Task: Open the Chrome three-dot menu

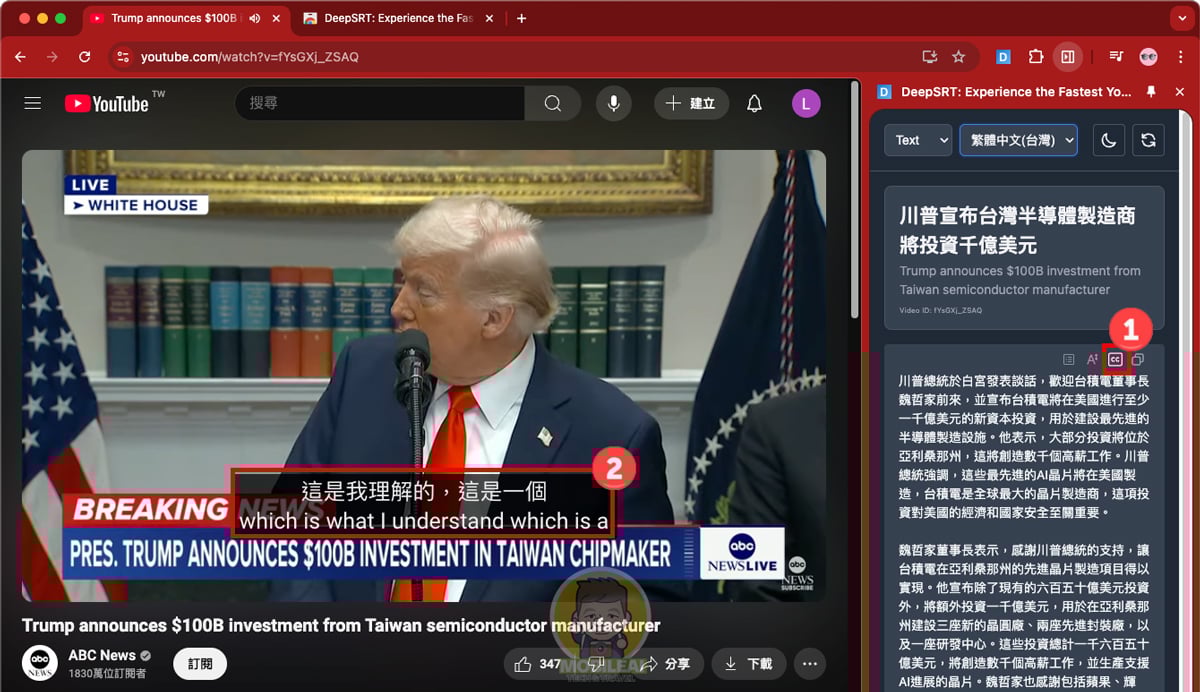Action: pyautogui.click(x=1180, y=57)
